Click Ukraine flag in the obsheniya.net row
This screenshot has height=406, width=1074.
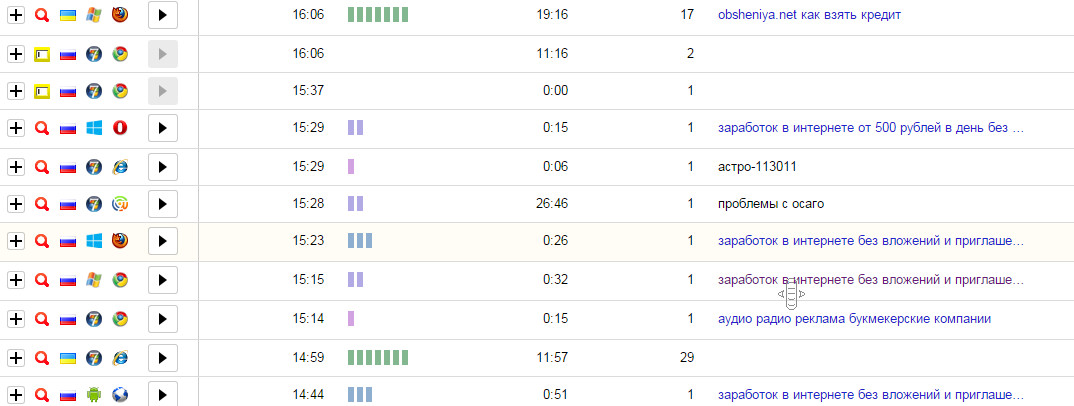pyautogui.click(x=68, y=15)
